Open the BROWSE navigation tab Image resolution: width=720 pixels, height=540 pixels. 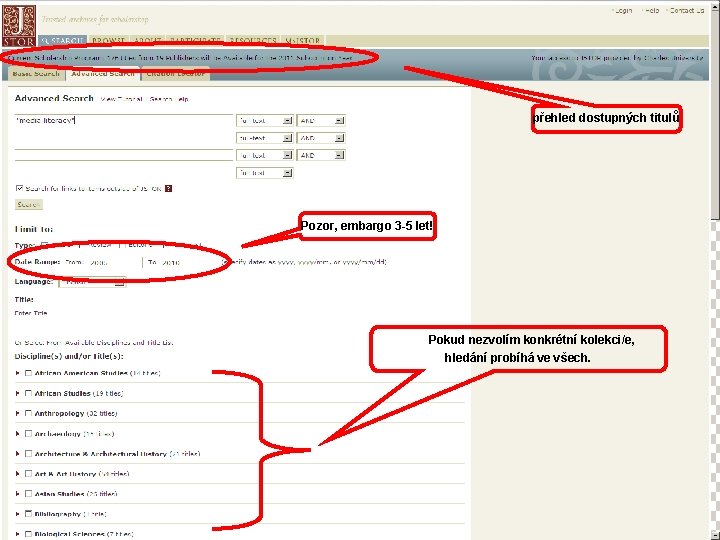[108, 40]
